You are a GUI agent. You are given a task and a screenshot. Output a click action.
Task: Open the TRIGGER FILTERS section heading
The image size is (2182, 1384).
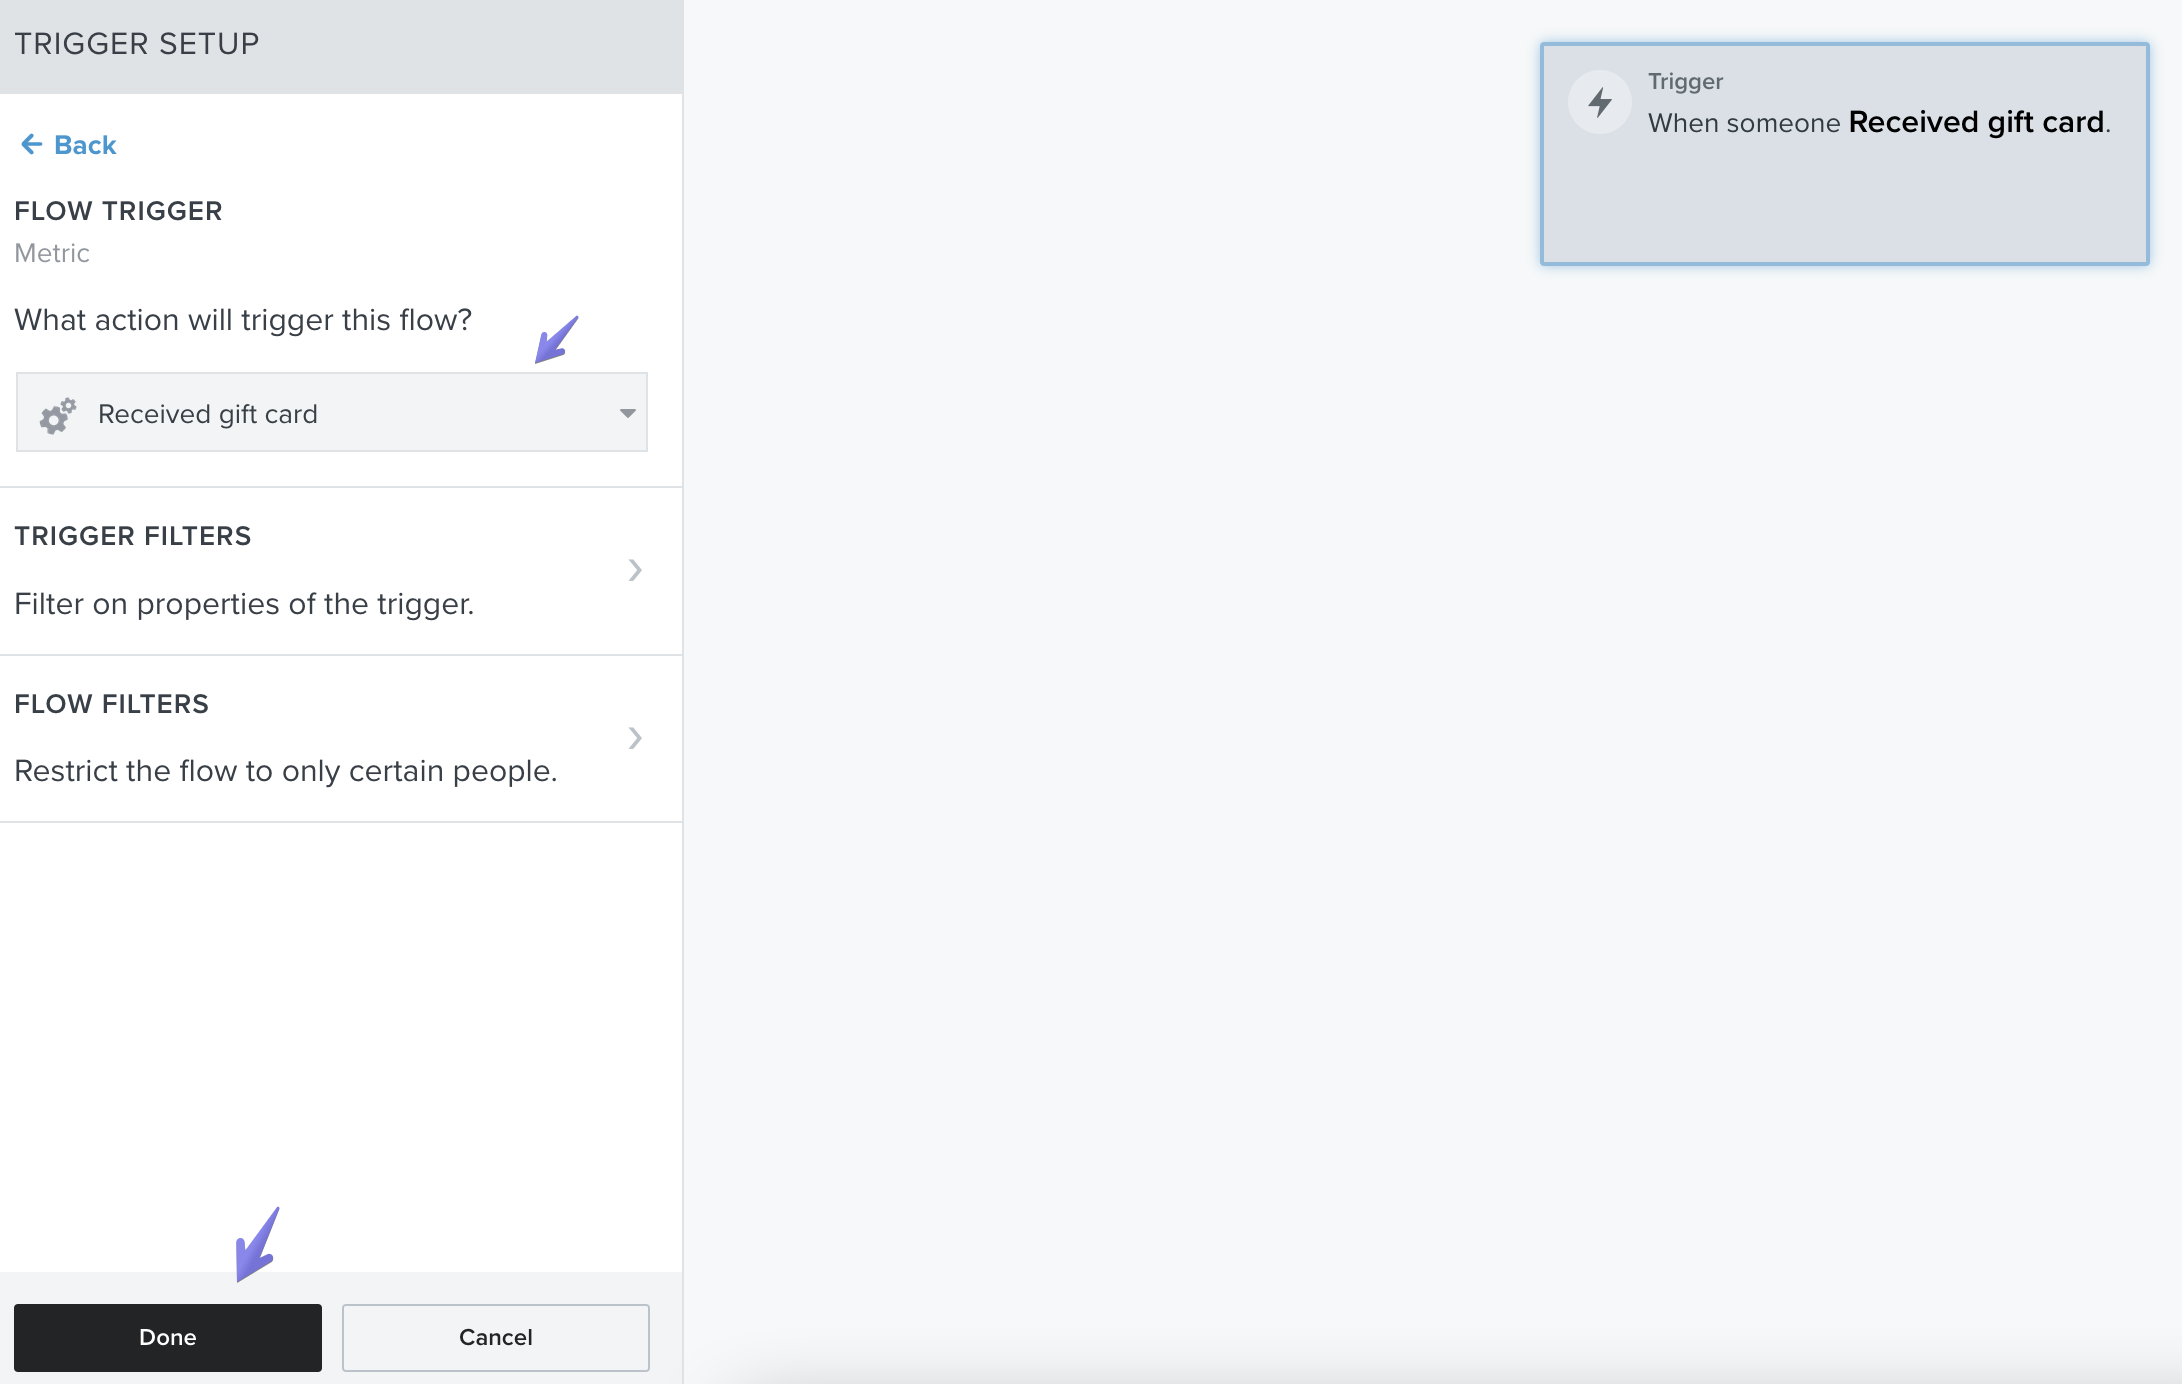[x=133, y=536]
